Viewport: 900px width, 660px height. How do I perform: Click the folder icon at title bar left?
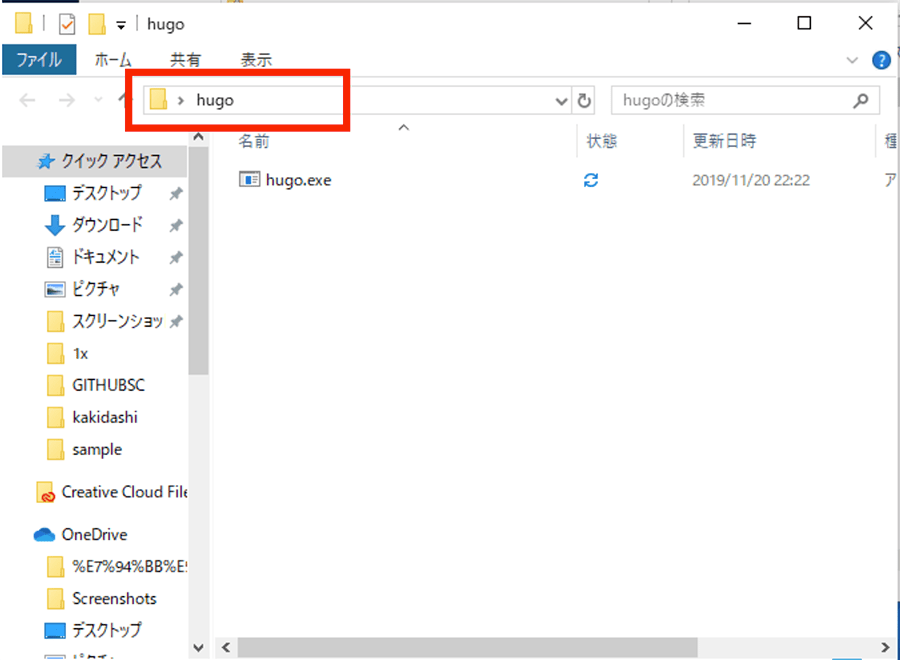[24, 24]
